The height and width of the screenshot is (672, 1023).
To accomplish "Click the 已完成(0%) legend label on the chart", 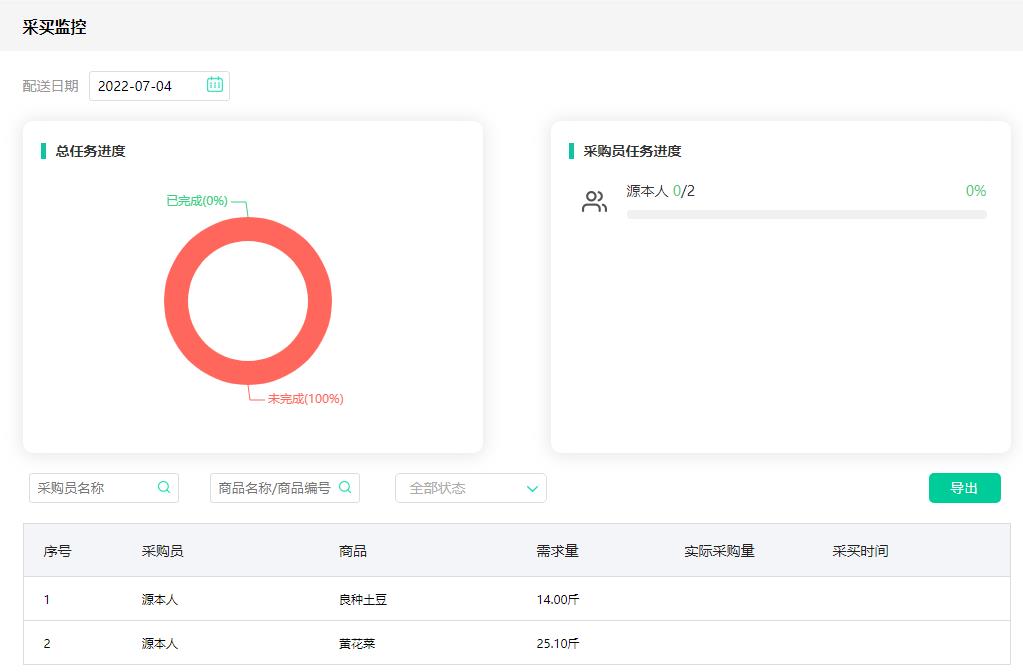I will tap(199, 202).
